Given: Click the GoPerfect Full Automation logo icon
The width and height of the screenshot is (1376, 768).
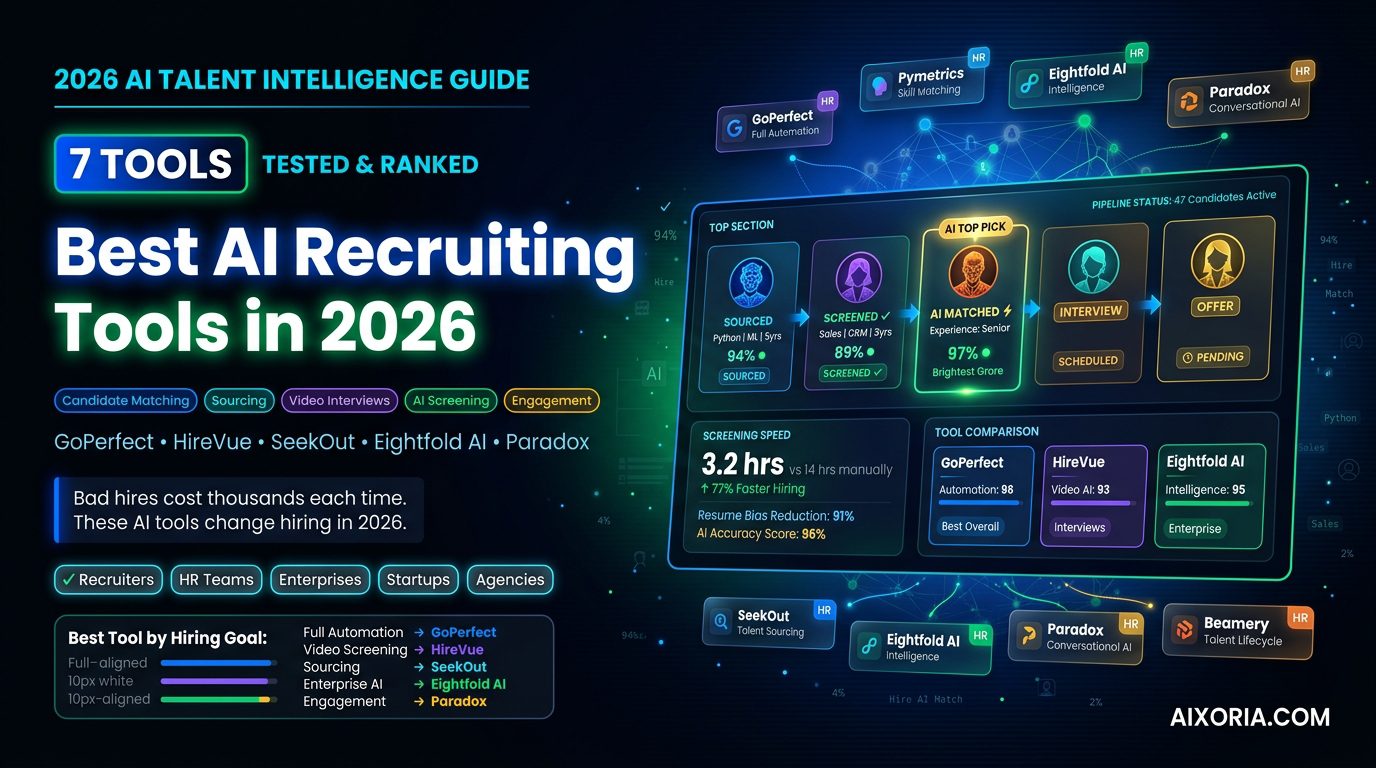Looking at the screenshot, I should pyautogui.click(x=735, y=127).
